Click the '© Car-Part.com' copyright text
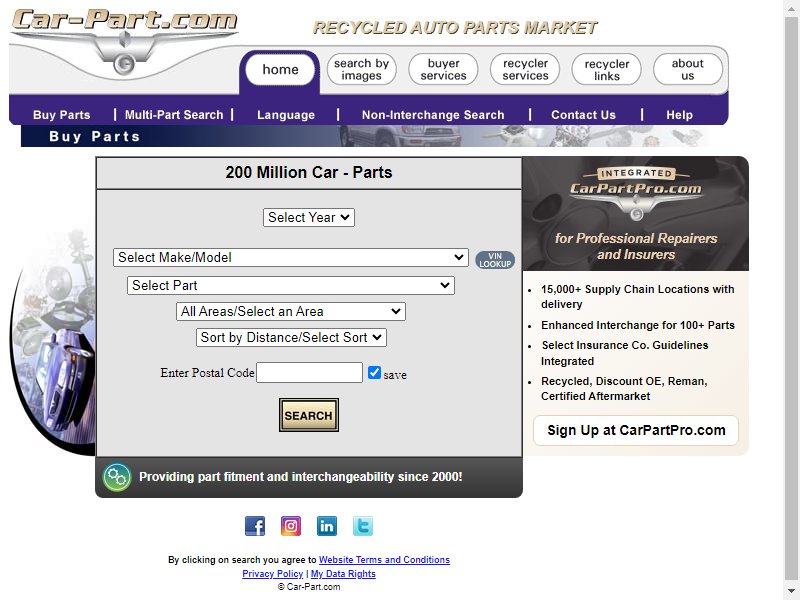The width and height of the screenshot is (800, 600). tap(309, 587)
